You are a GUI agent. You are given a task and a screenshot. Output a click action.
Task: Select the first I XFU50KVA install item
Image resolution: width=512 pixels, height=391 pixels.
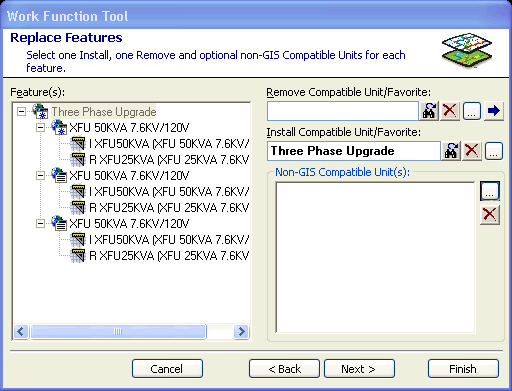click(x=169, y=144)
